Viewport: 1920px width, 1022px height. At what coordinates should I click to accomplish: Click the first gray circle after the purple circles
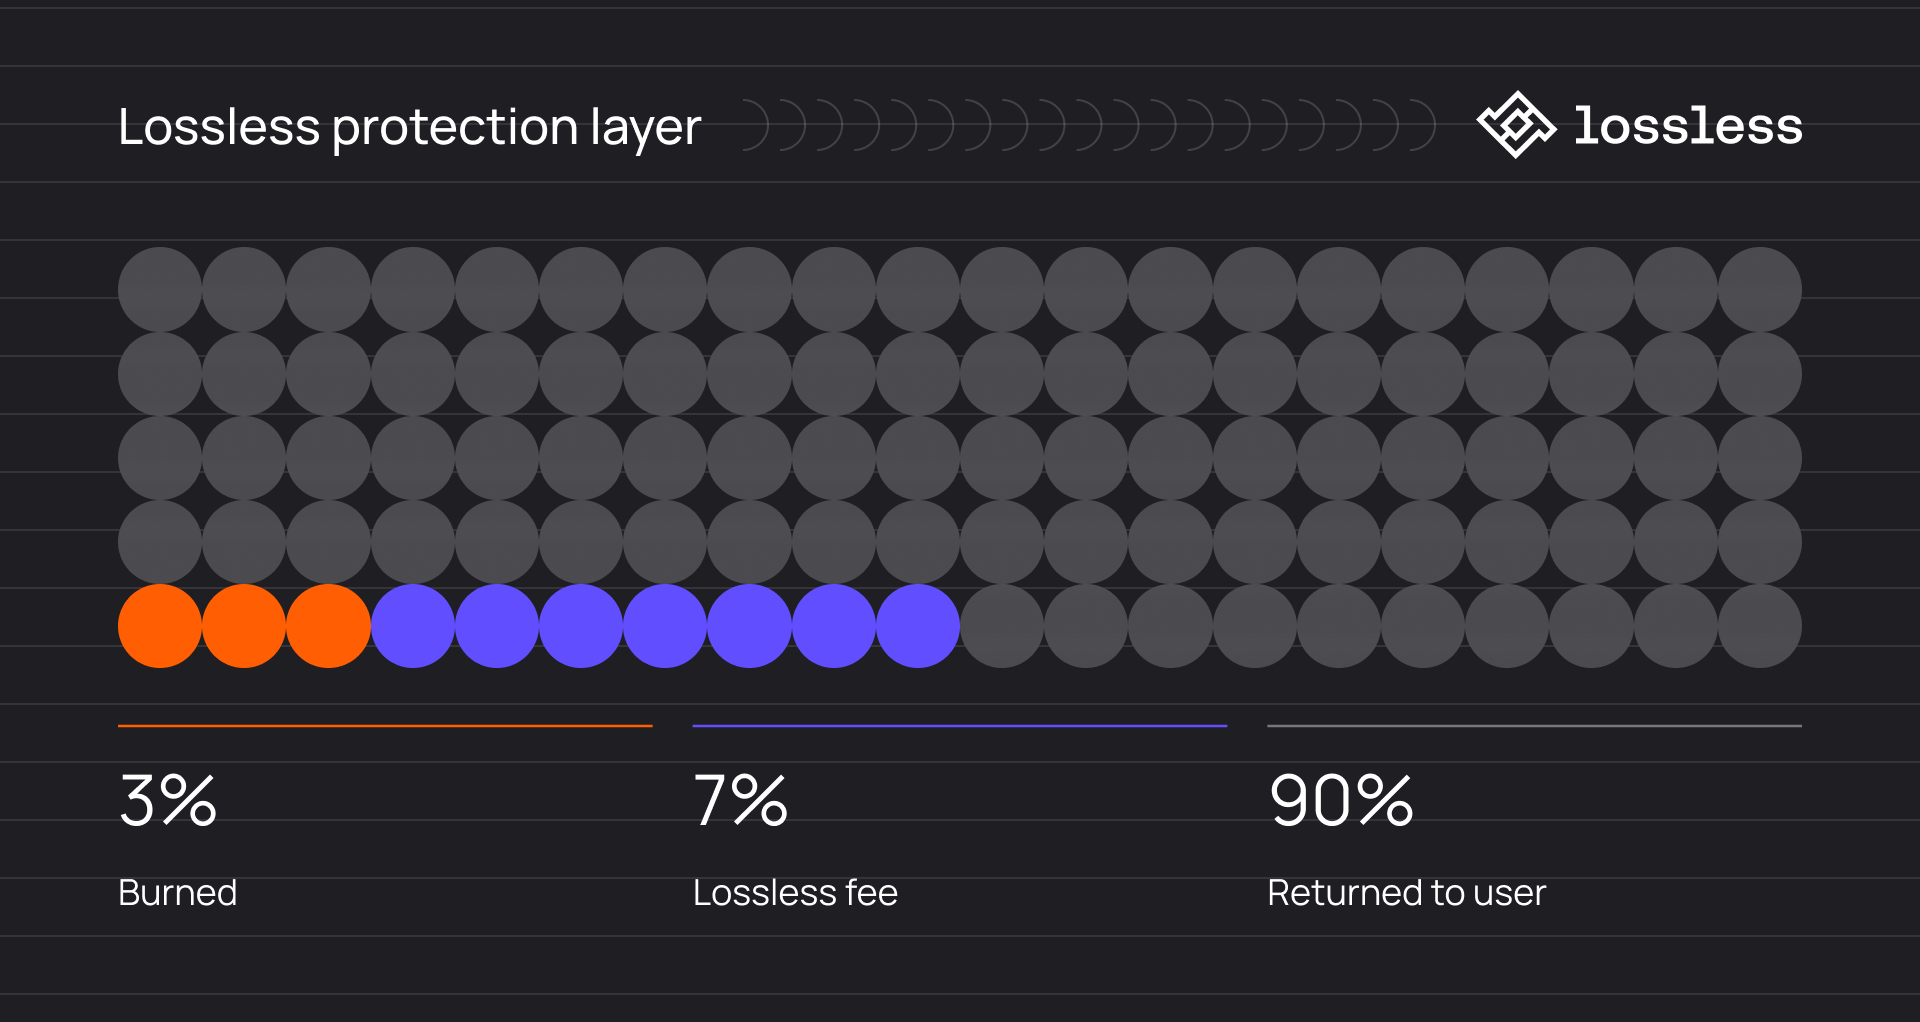click(1002, 626)
